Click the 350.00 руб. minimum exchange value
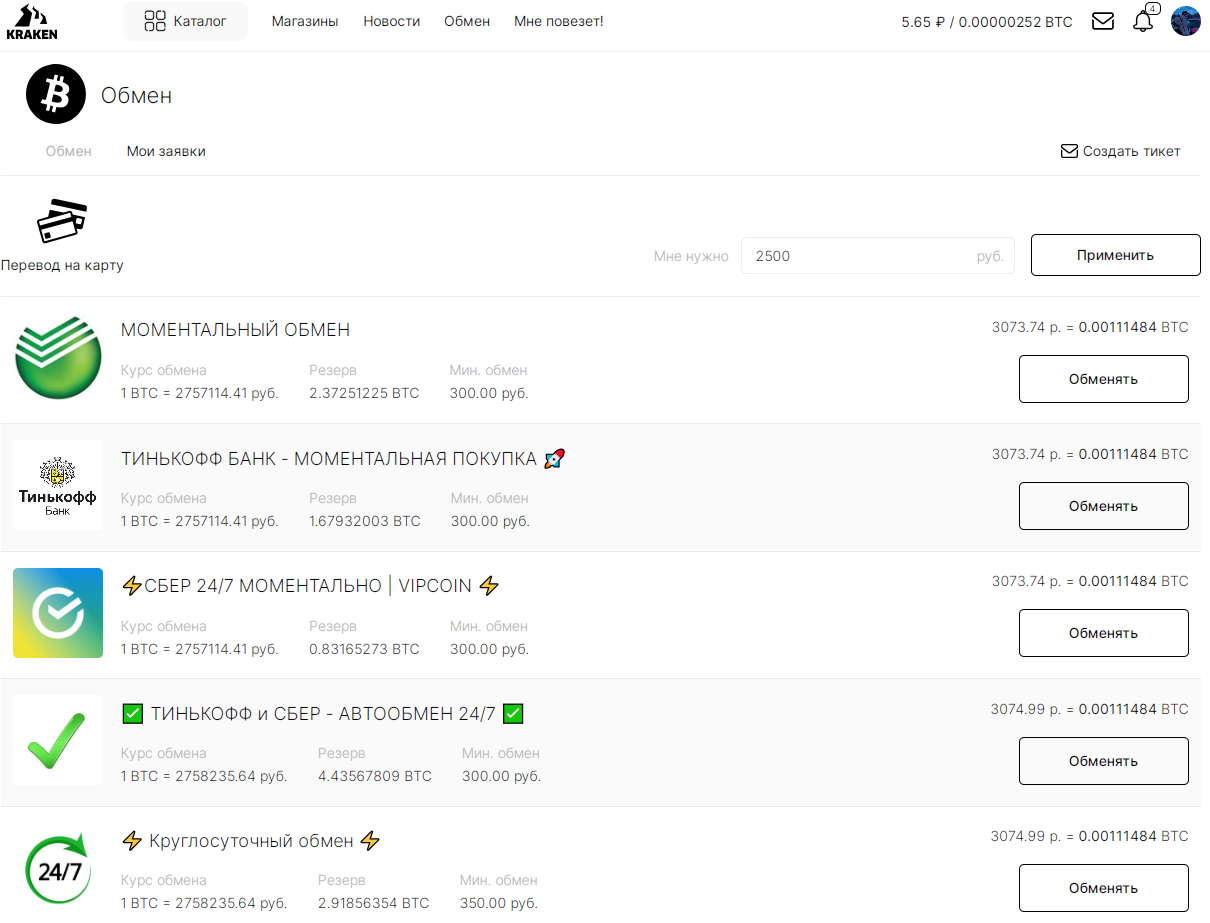The width and height of the screenshot is (1210, 923). click(498, 903)
